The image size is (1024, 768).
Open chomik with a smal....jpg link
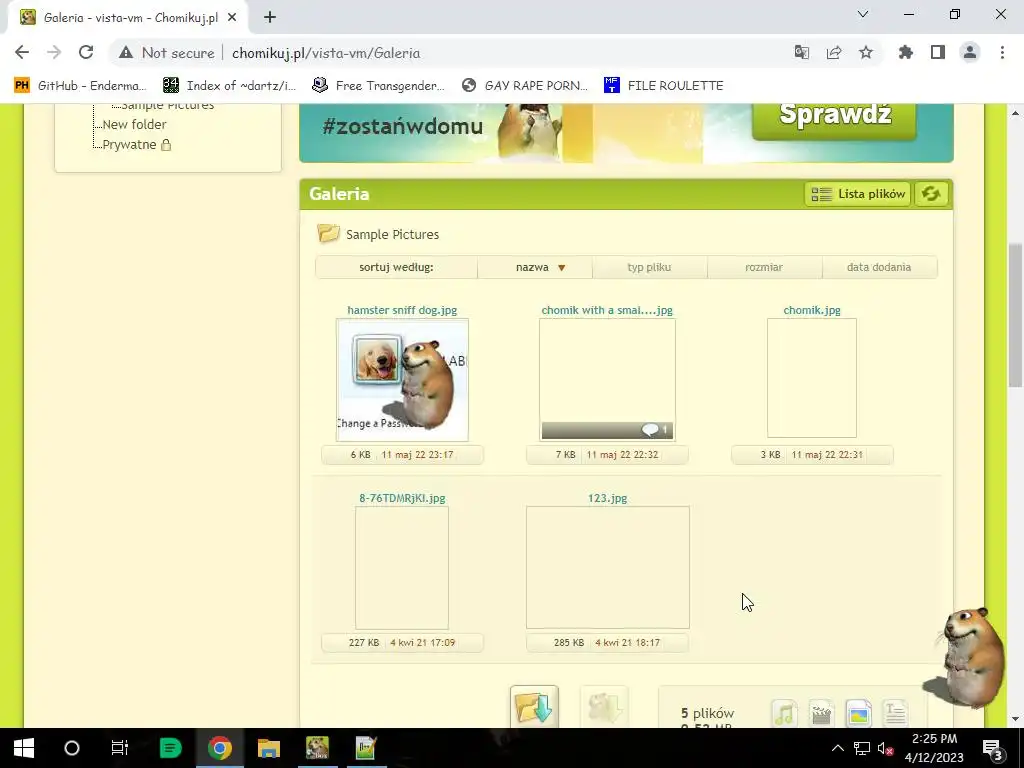[x=607, y=310]
